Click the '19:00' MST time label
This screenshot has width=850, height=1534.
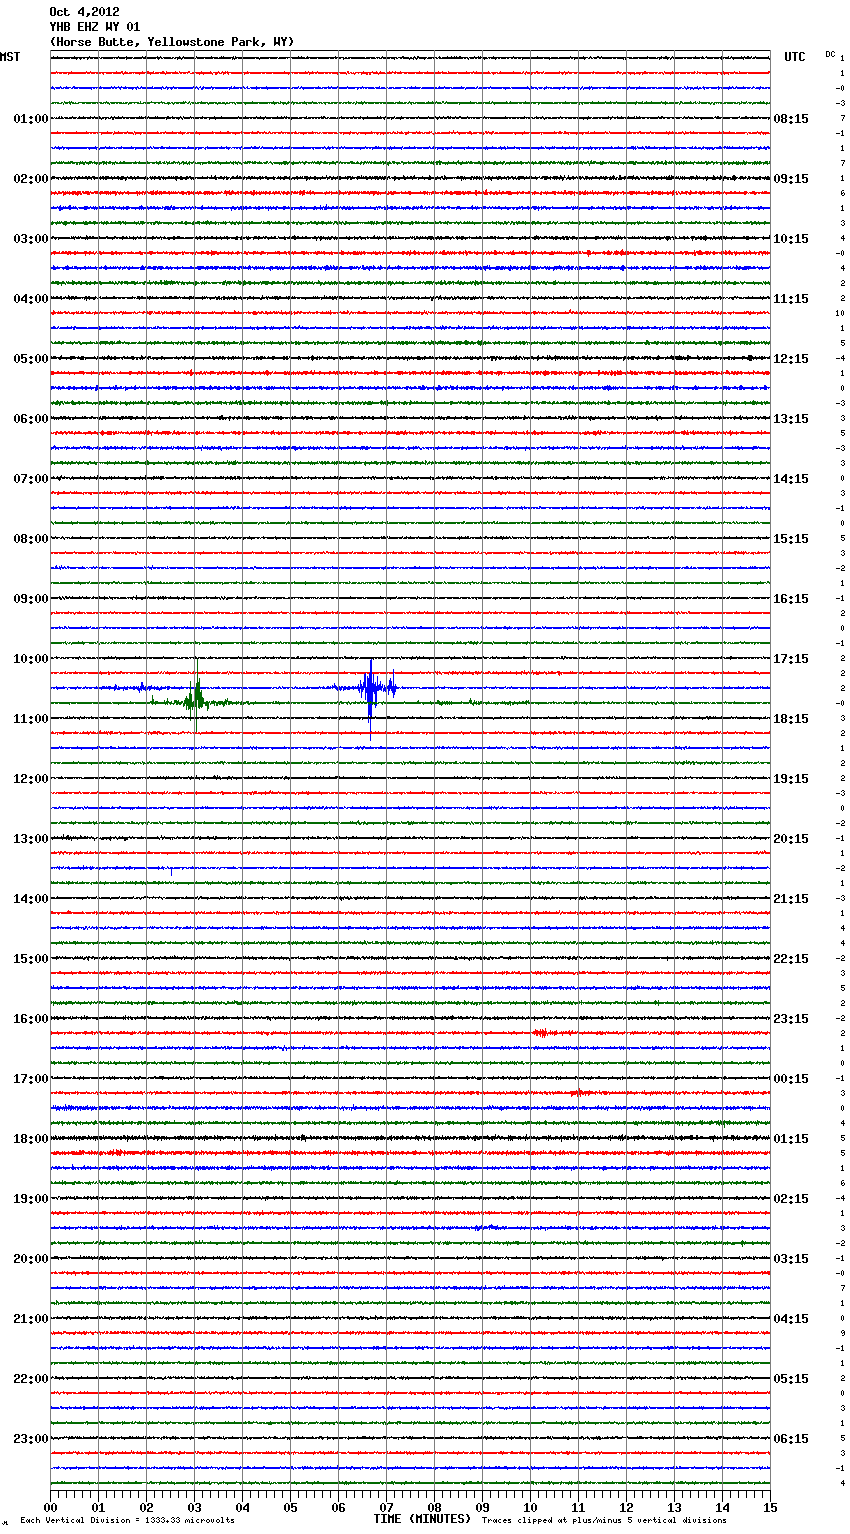(x=31, y=1199)
